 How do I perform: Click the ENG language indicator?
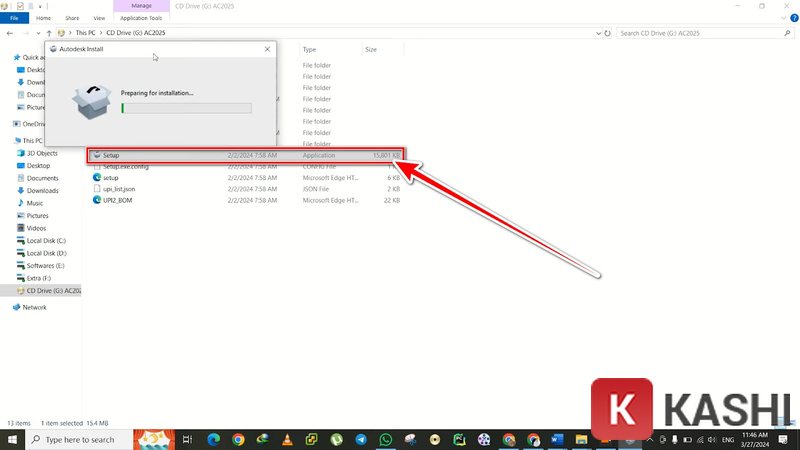coord(728,439)
